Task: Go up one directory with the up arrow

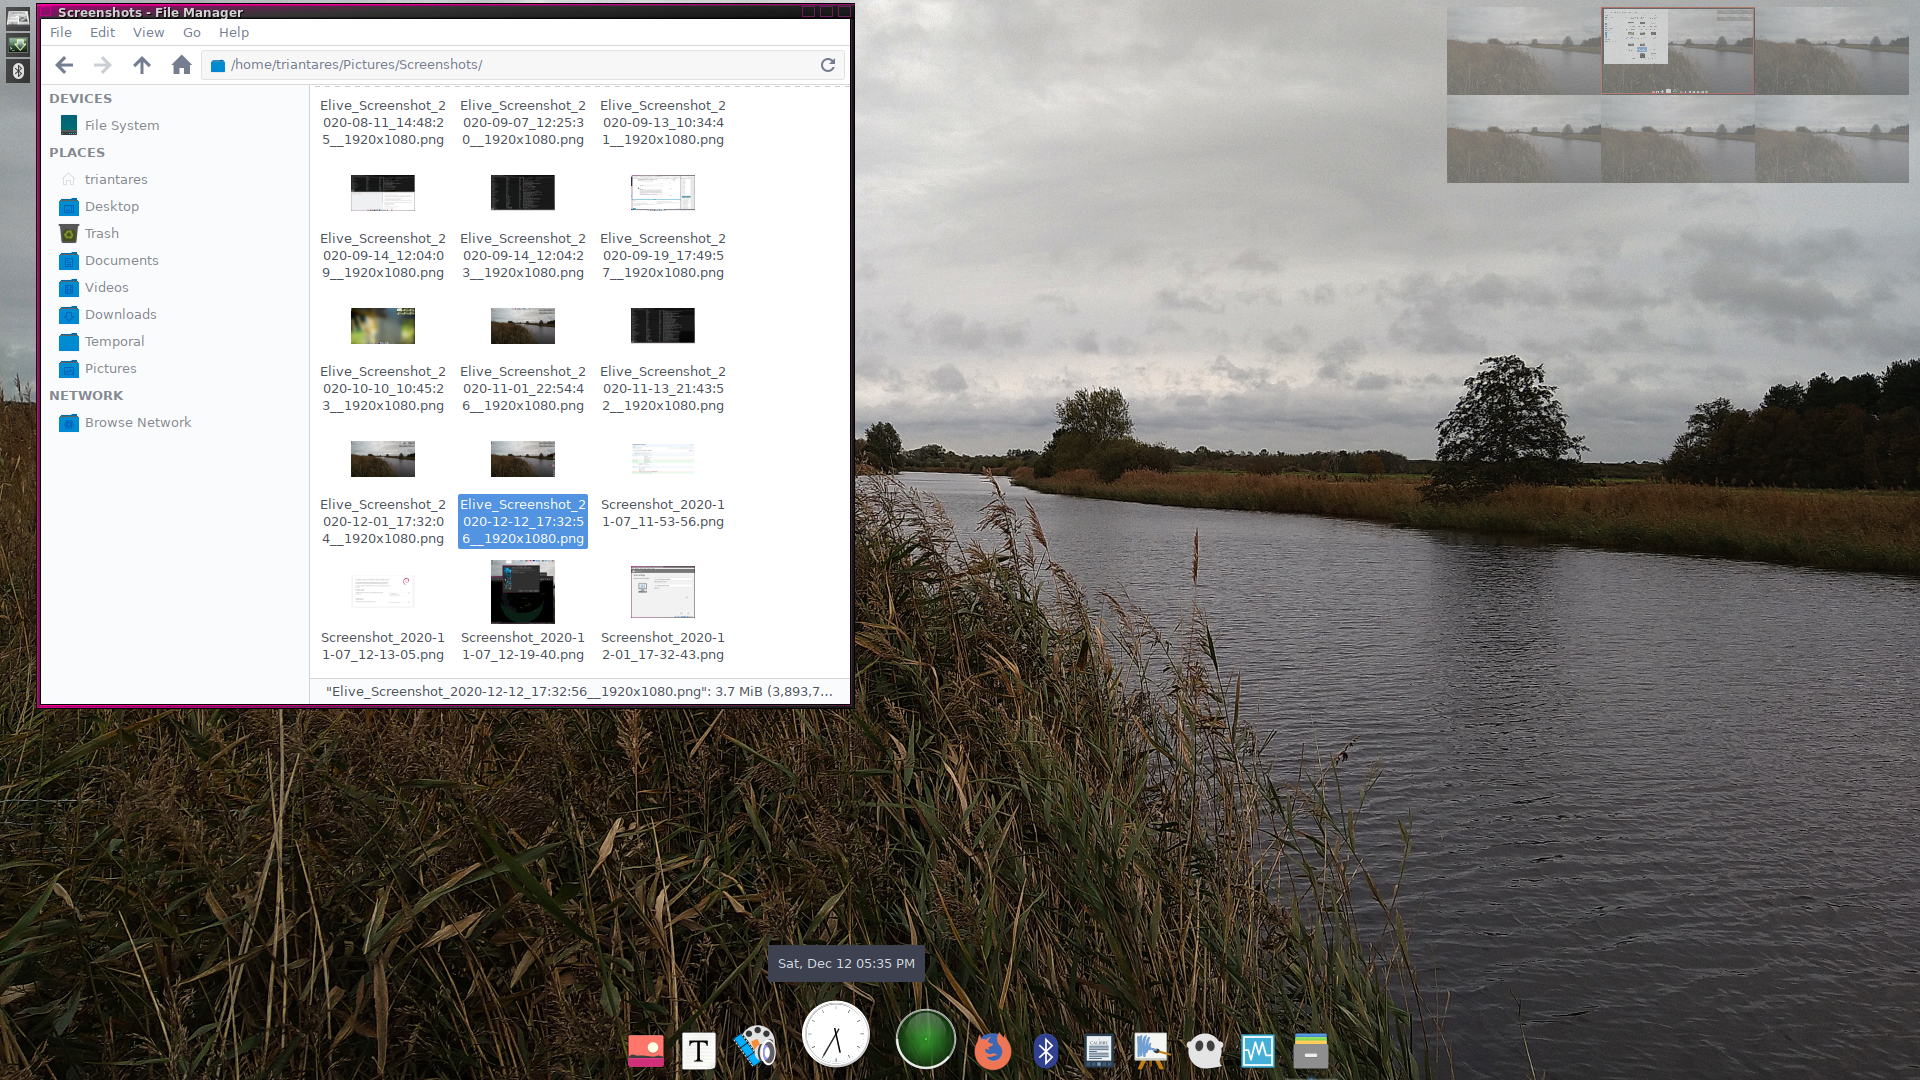Action: pos(142,64)
